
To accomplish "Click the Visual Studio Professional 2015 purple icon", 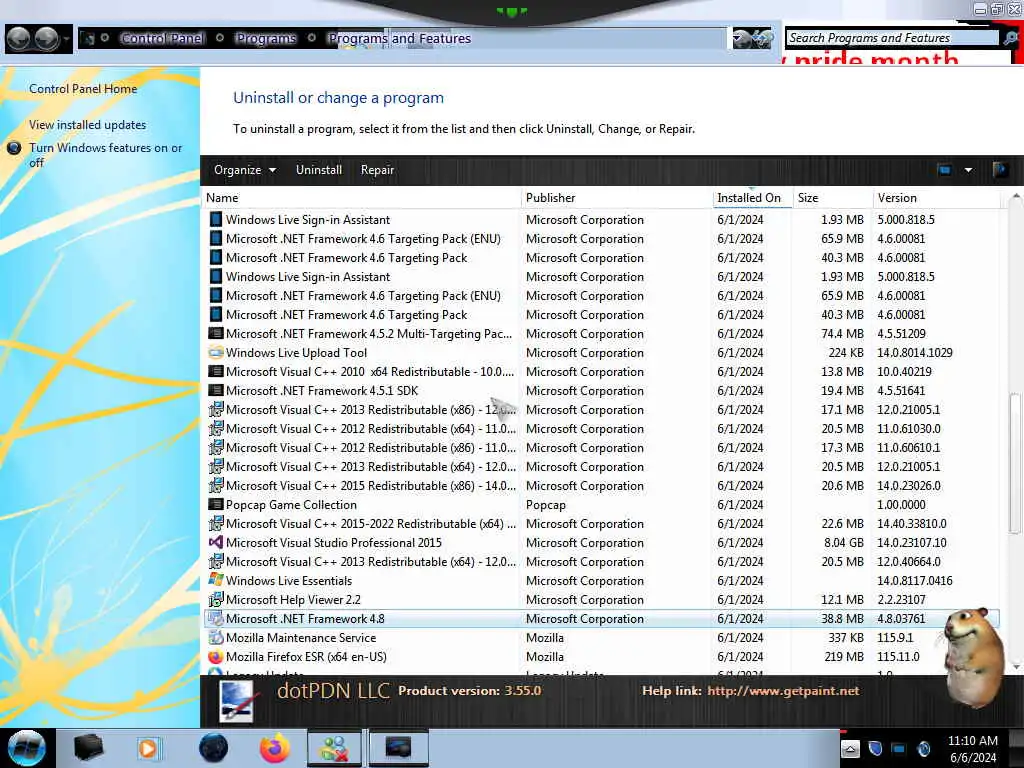I will (x=216, y=543).
